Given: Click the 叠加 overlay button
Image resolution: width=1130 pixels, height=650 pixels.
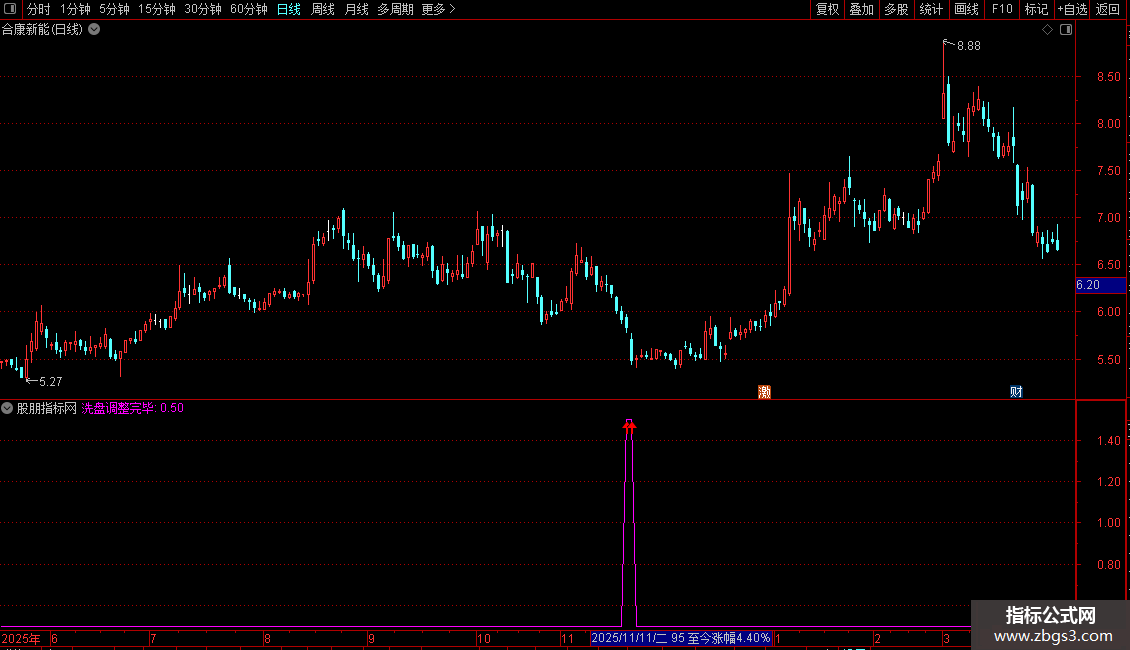Looking at the screenshot, I should point(861,9).
